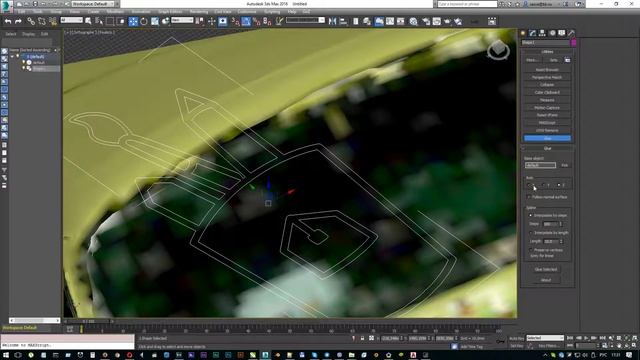The height and width of the screenshot is (360, 640).
Task: Click the Render Production teapot icon
Action: [x=447, y=21]
